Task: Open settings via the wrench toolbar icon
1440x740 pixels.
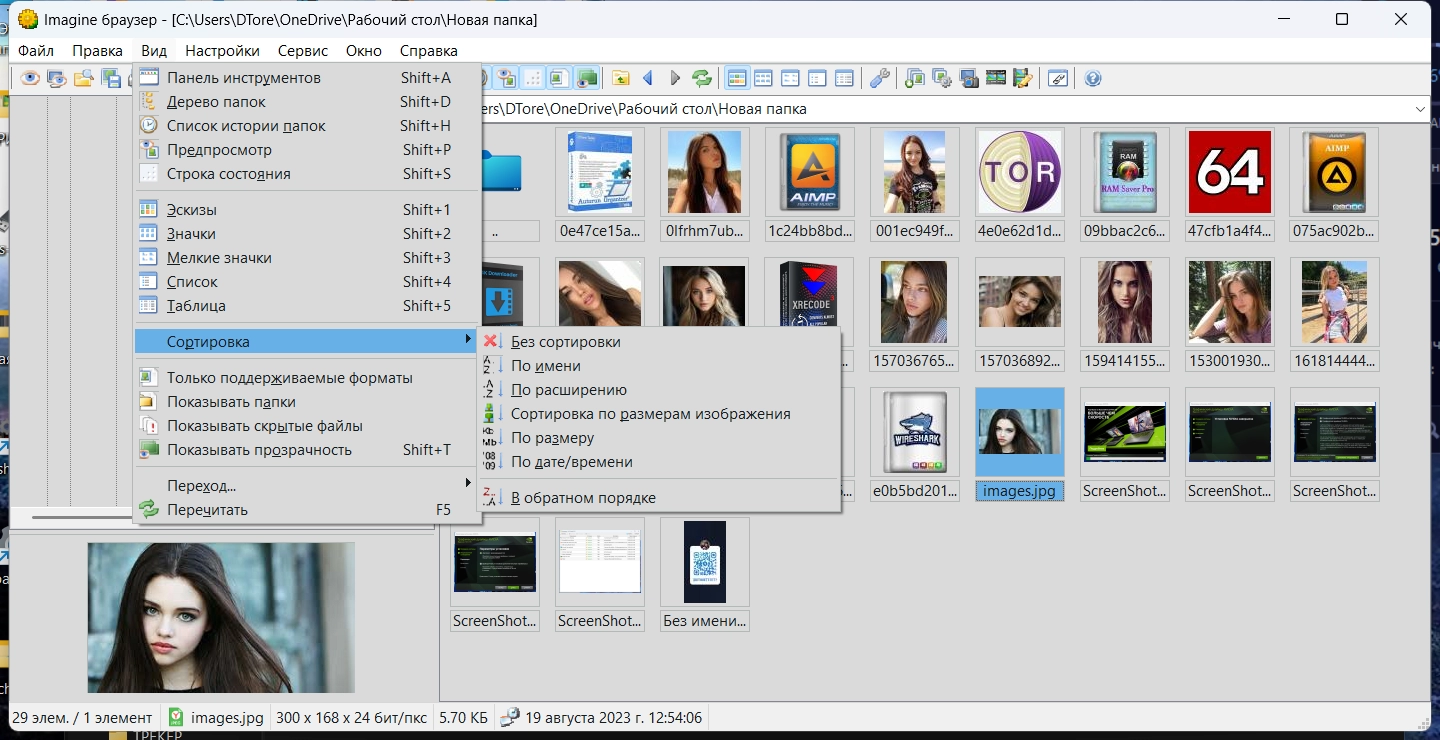Action: click(879, 78)
